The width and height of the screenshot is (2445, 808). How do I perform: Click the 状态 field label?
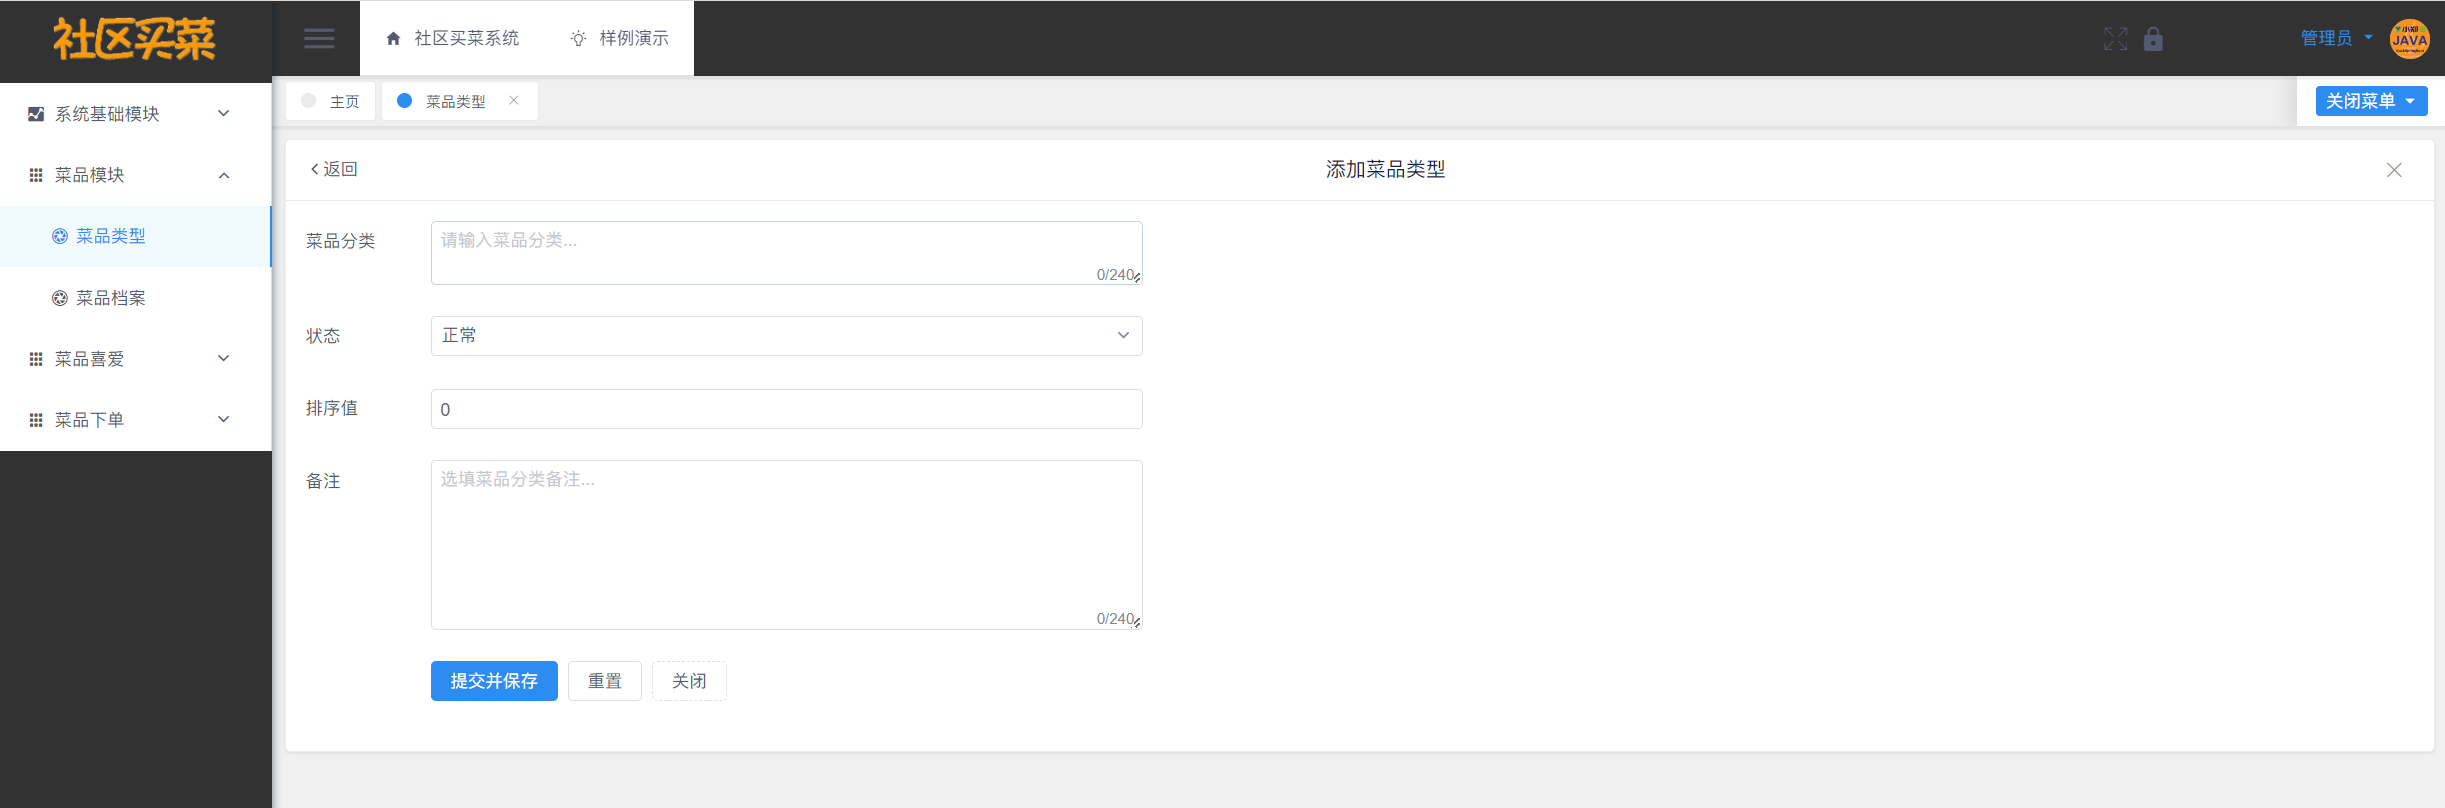click(323, 336)
